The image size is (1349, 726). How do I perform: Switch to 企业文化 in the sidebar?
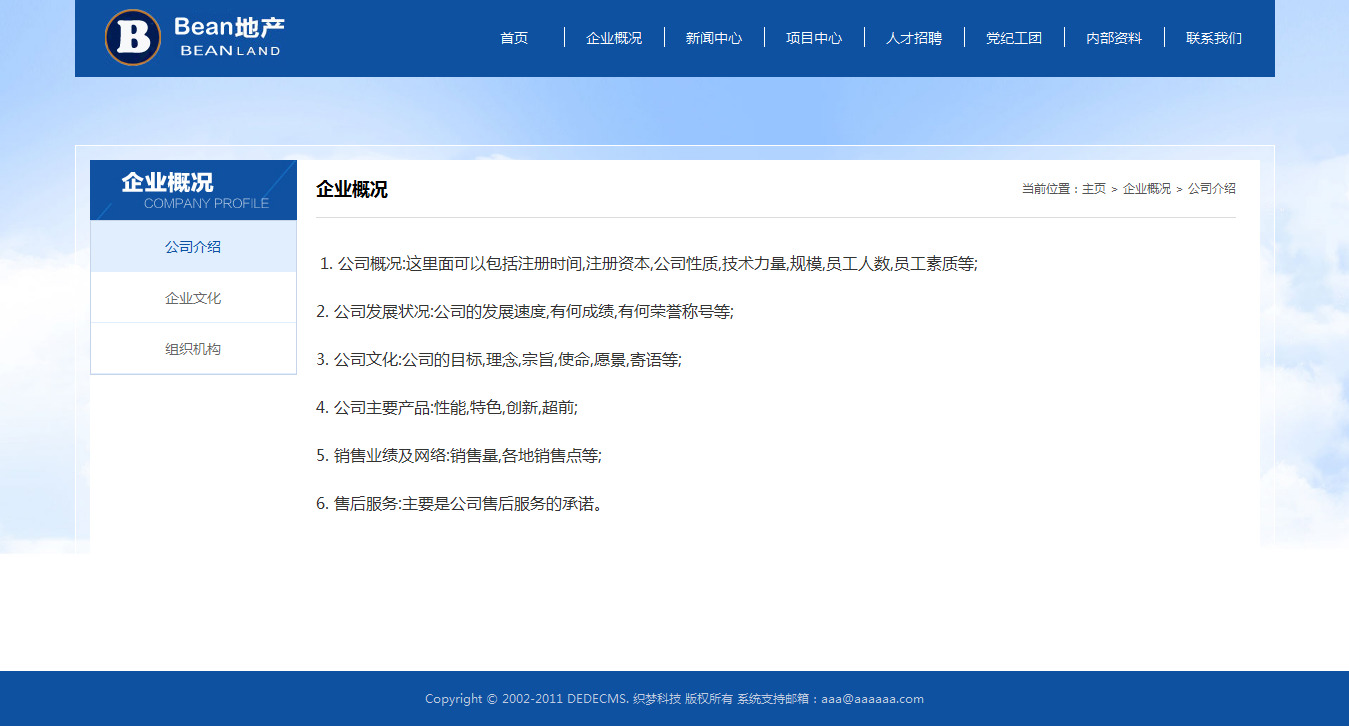[x=193, y=298]
